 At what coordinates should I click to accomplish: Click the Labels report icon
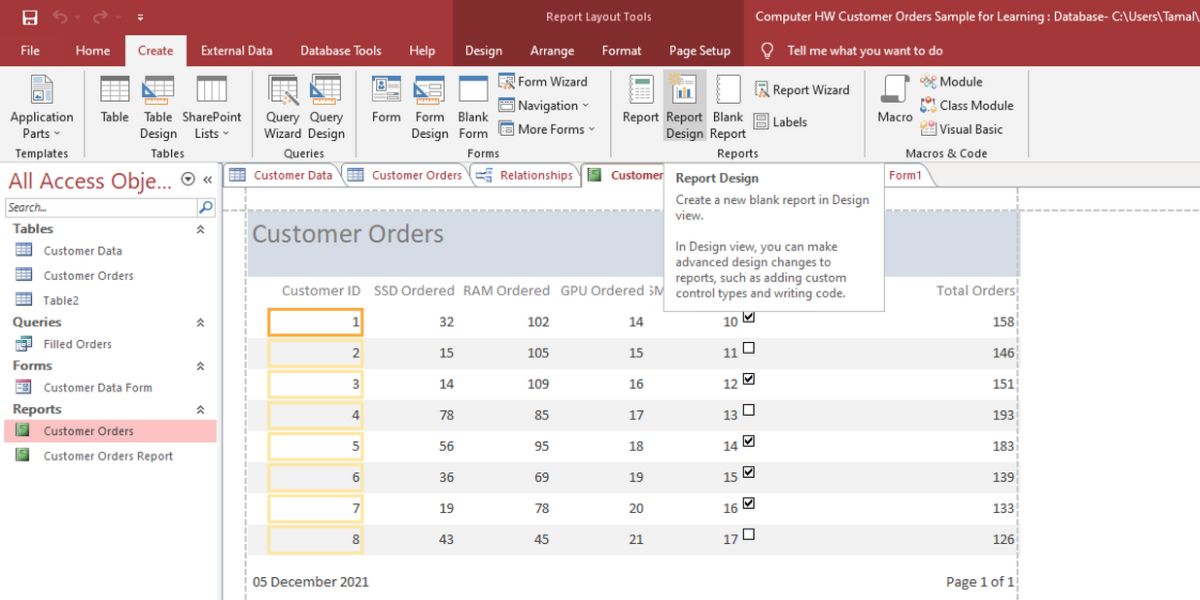tap(780, 122)
